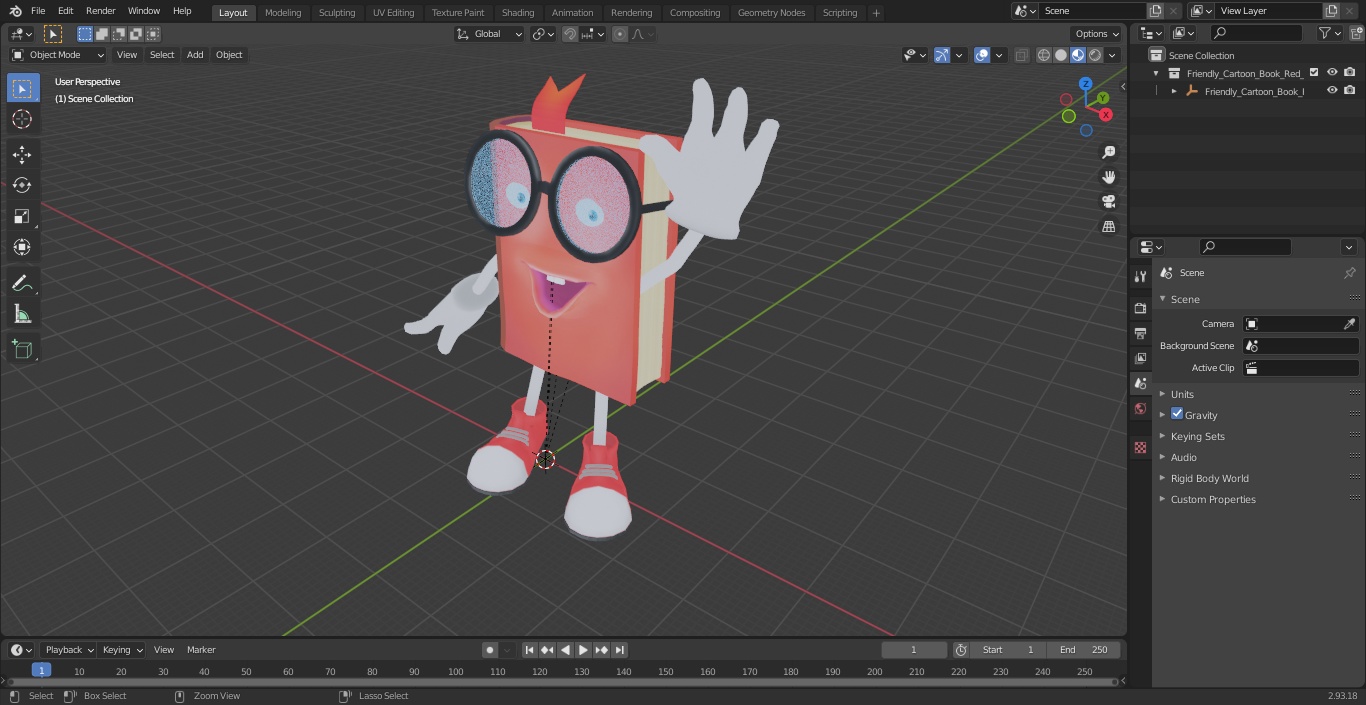Switch to UV Editing workspace tab
The image size is (1366, 705).
click(x=393, y=12)
